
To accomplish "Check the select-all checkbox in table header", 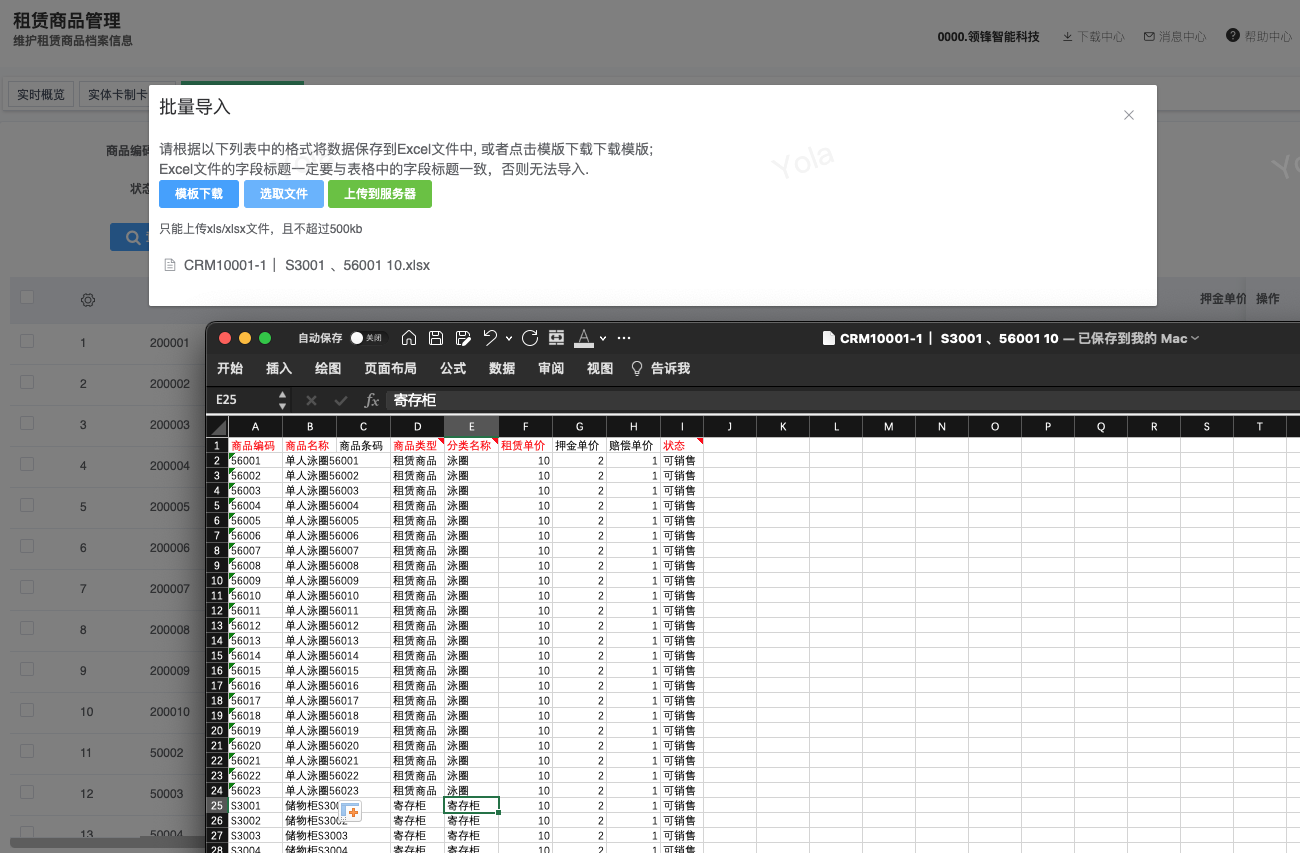I will [27, 297].
